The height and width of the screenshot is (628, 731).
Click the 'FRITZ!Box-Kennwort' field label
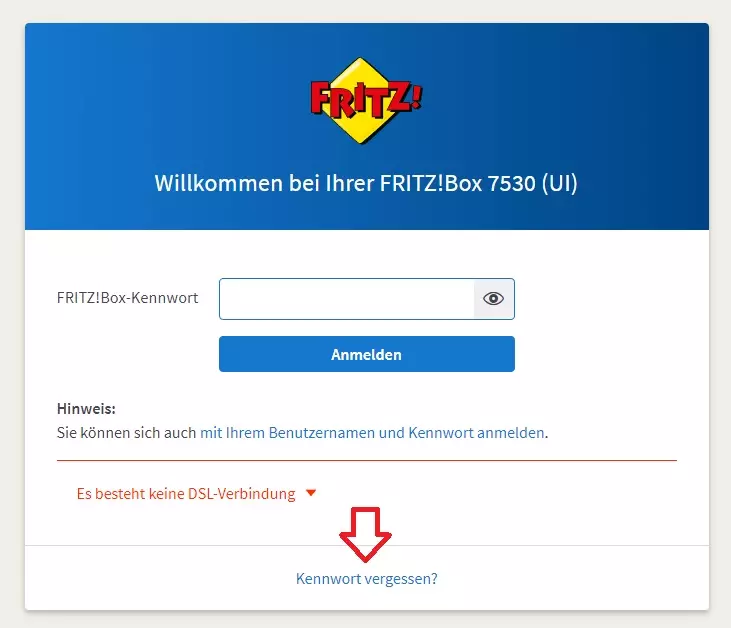click(x=127, y=298)
